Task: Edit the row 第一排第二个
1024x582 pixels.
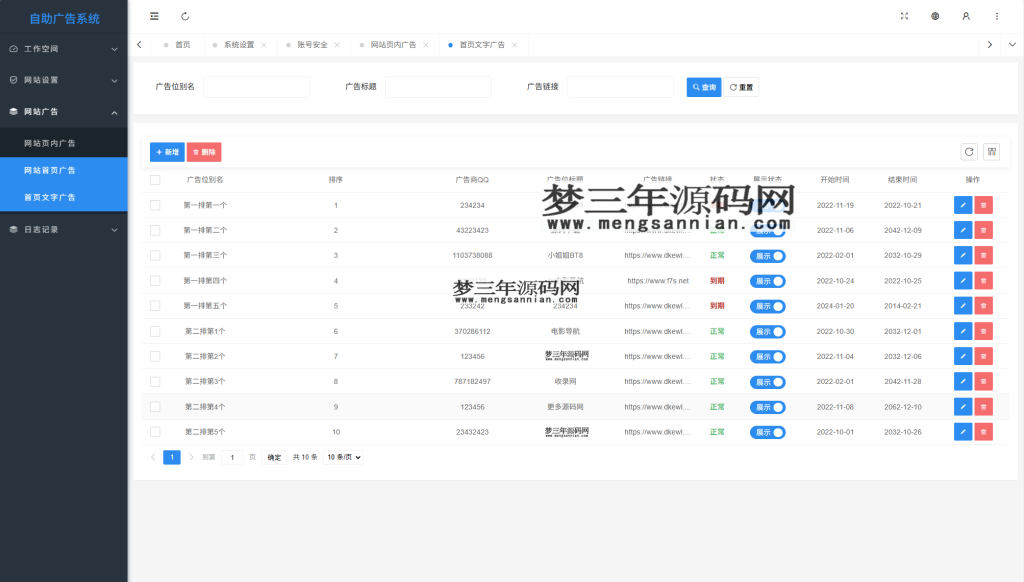Action: click(x=963, y=230)
